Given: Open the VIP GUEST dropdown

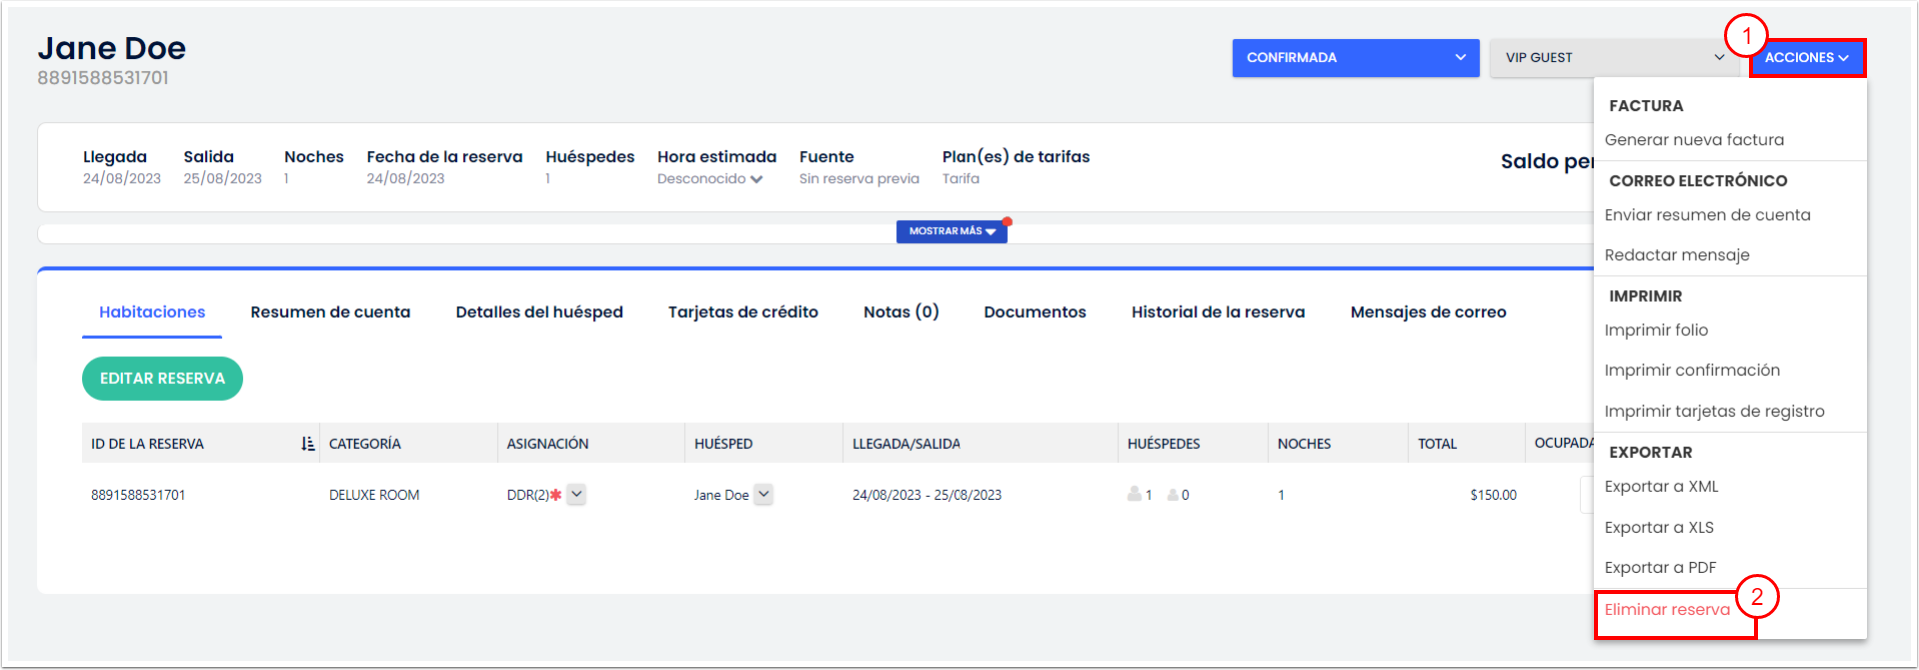Looking at the screenshot, I should [1614, 58].
